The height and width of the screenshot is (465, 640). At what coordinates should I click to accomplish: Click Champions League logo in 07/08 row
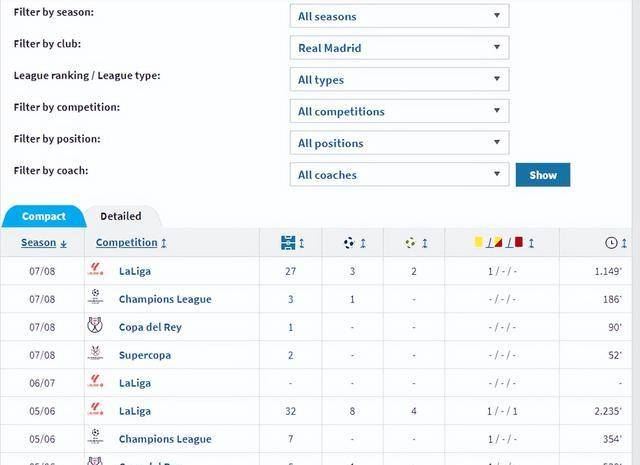coord(95,297)
